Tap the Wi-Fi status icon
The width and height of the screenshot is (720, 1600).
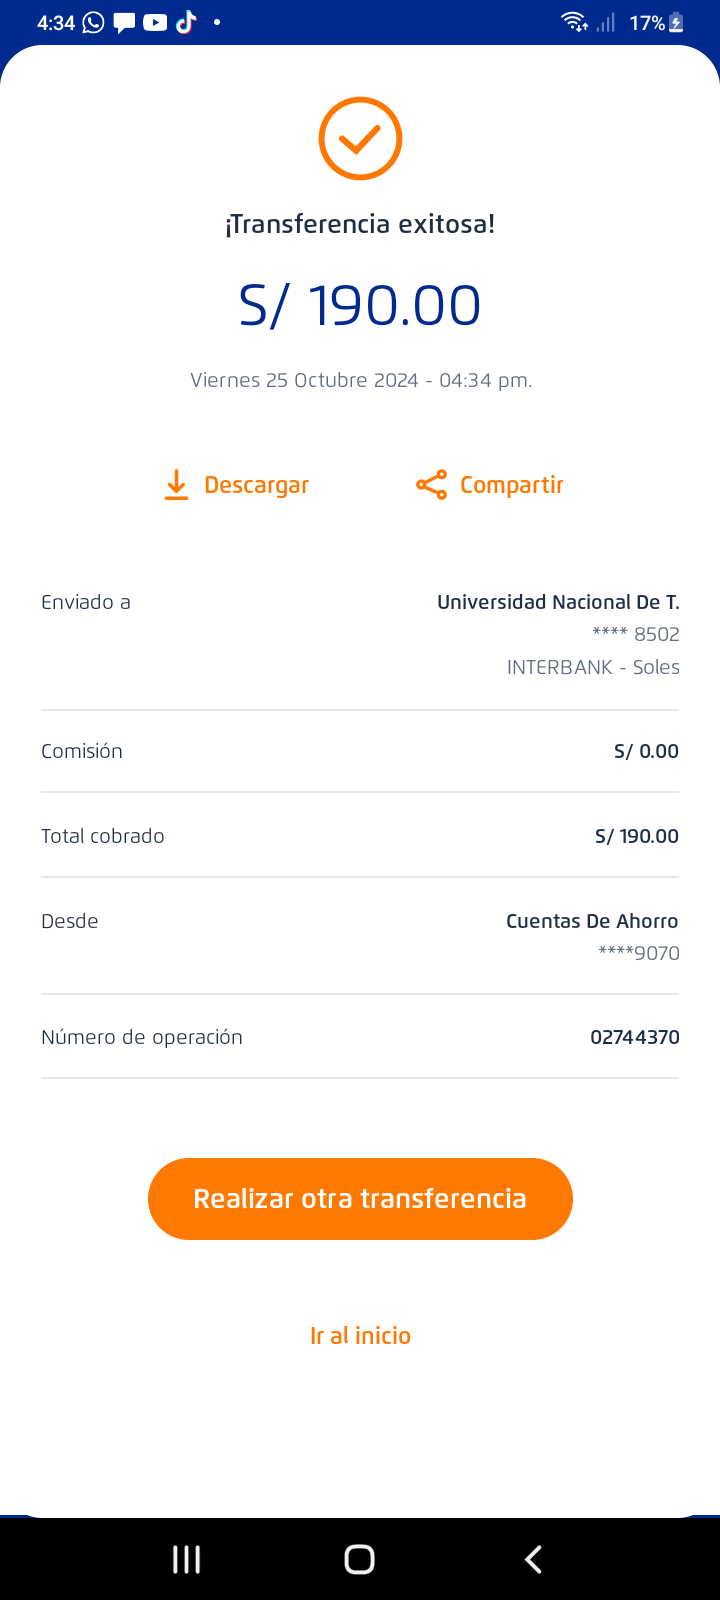click(574, 22)
